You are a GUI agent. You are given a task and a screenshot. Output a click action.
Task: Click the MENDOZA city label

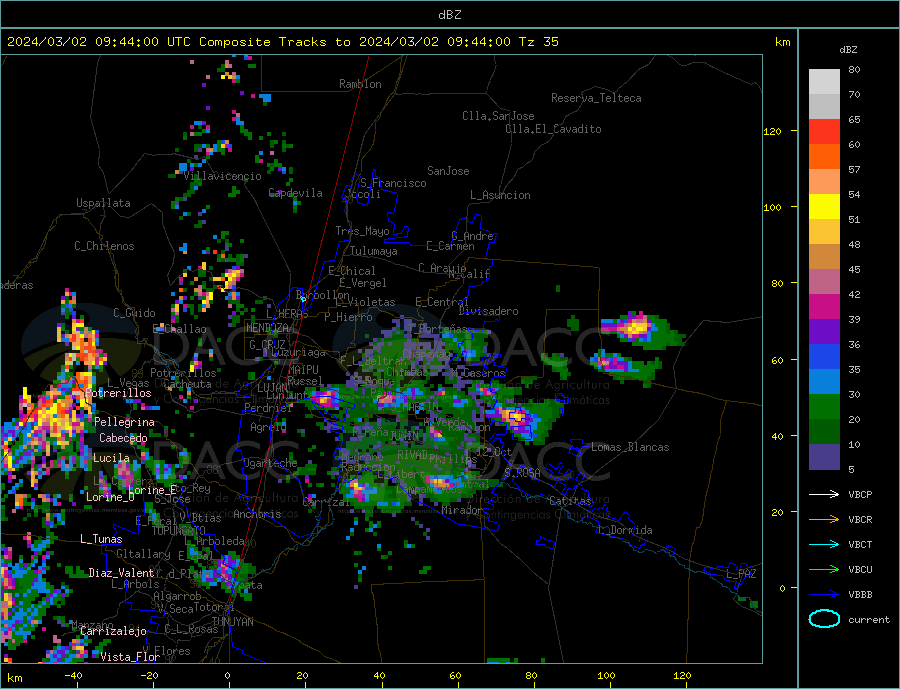coord(267,328)
